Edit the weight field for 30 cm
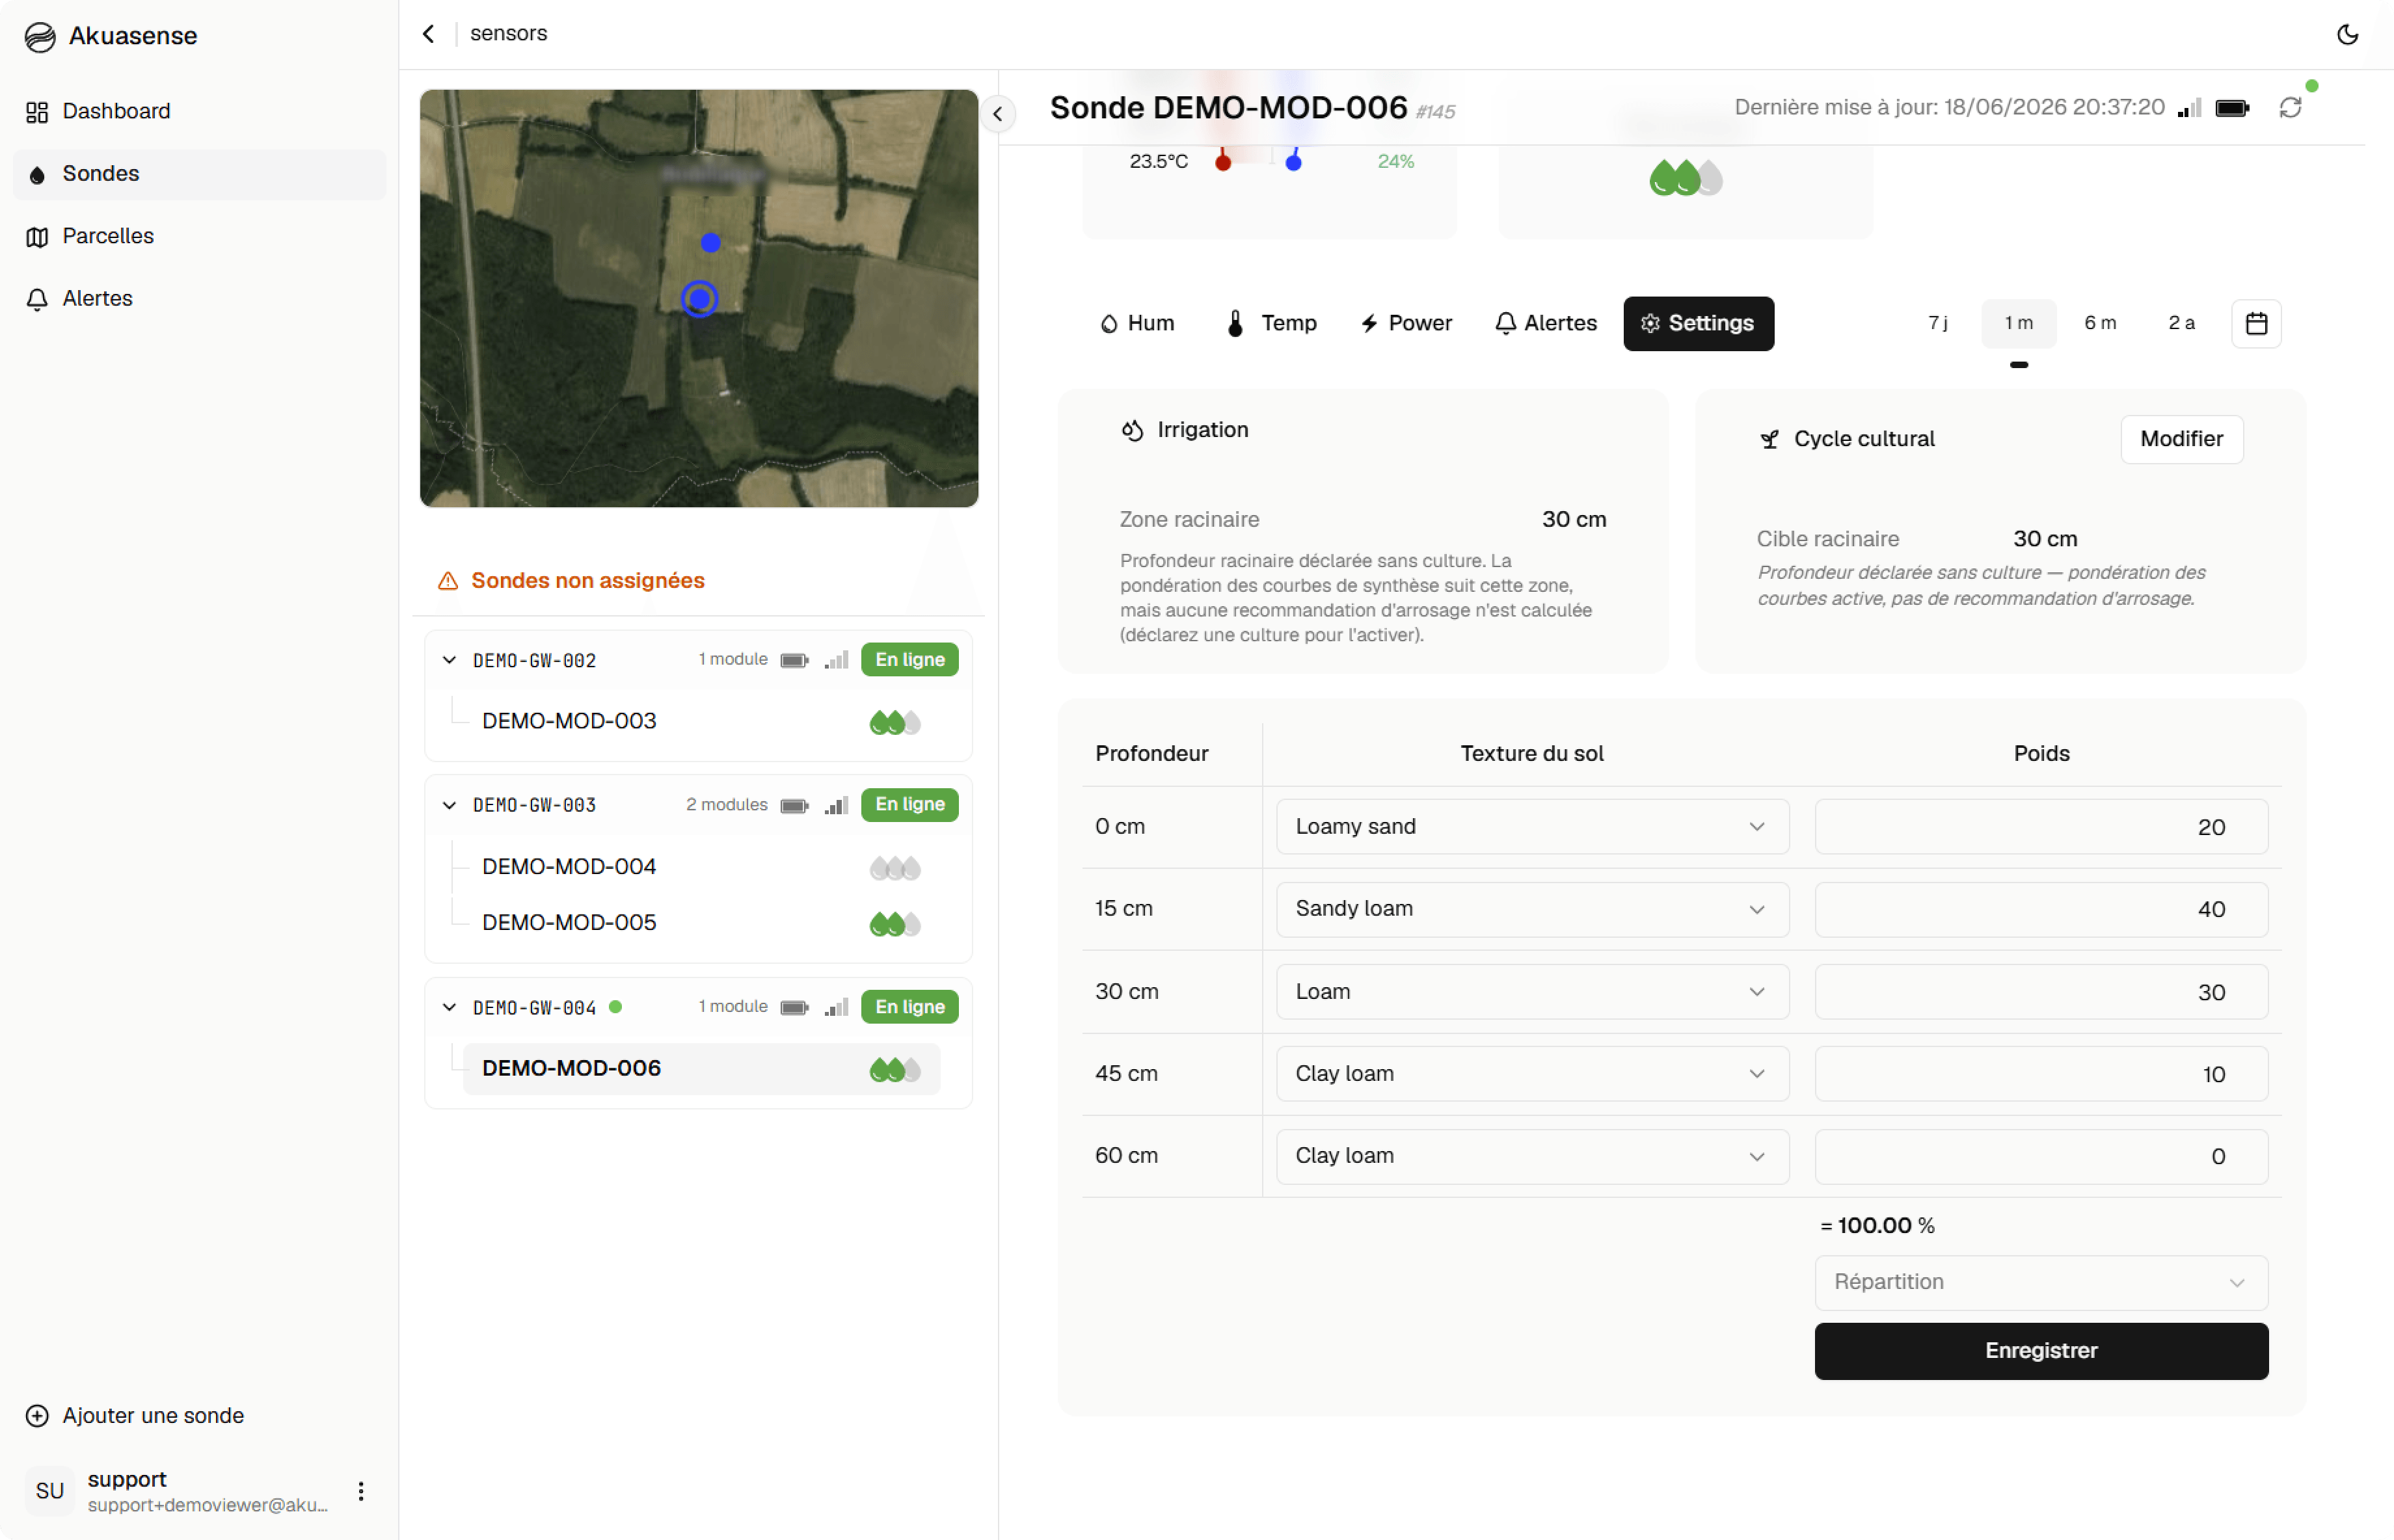This screenshot has width=2394, height=1540. 2041,992
